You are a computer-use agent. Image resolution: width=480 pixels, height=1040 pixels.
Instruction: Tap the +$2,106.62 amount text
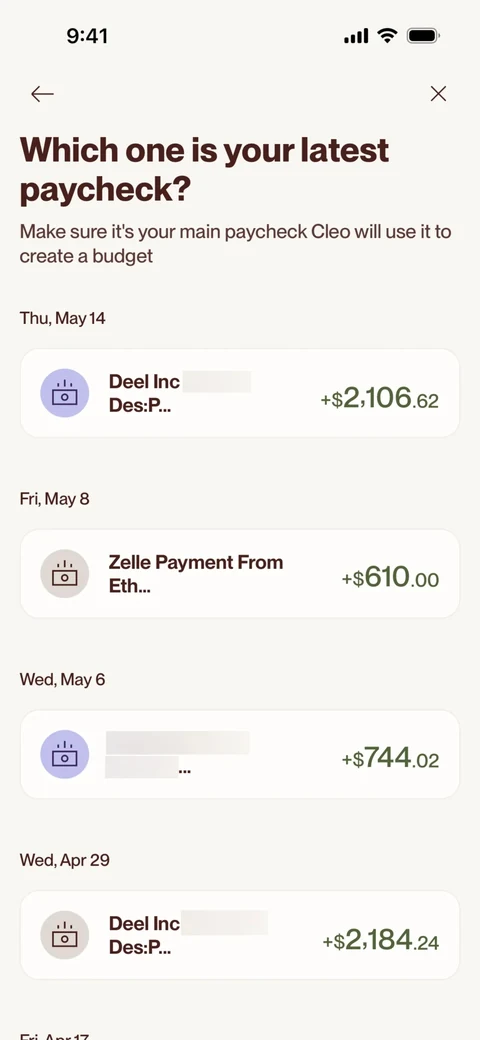click(x=380, y=397)
